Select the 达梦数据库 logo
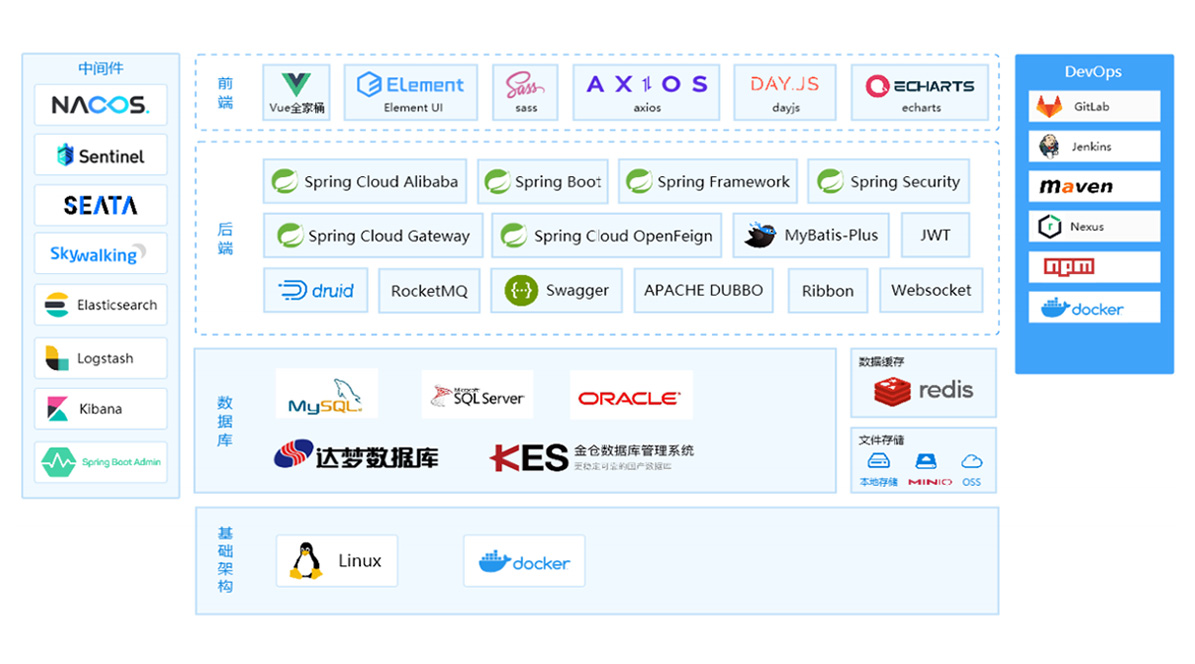1195x664 pixels. [x=356, y=455]
